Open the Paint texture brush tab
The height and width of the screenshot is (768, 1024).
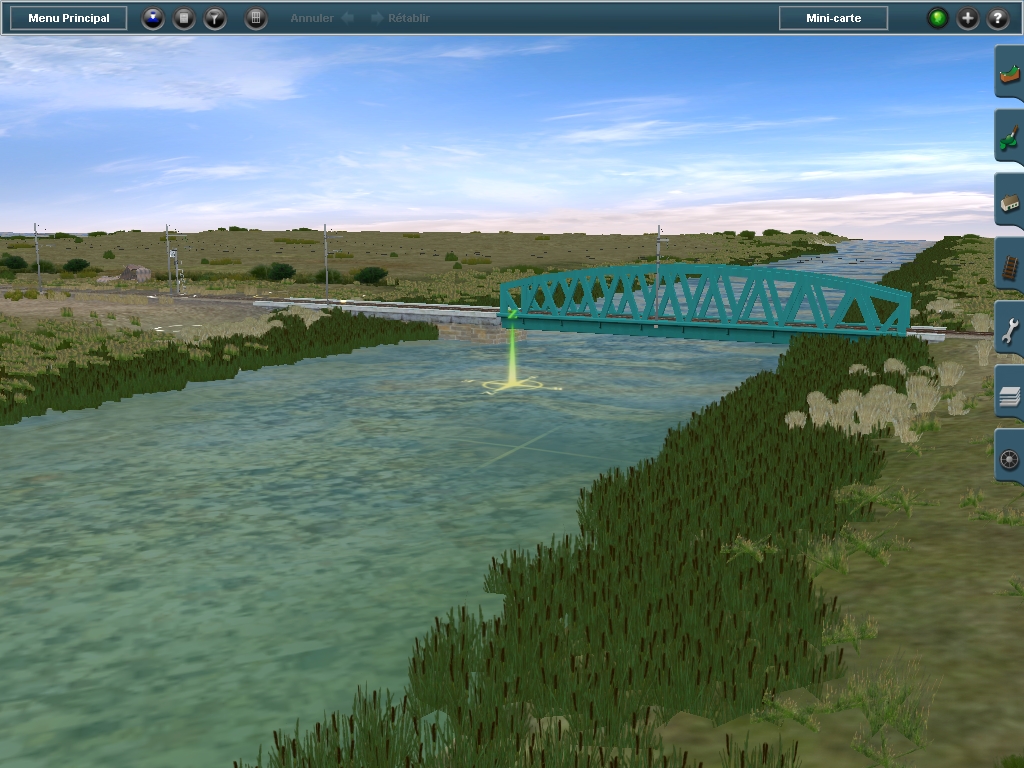pos(1010,136)
